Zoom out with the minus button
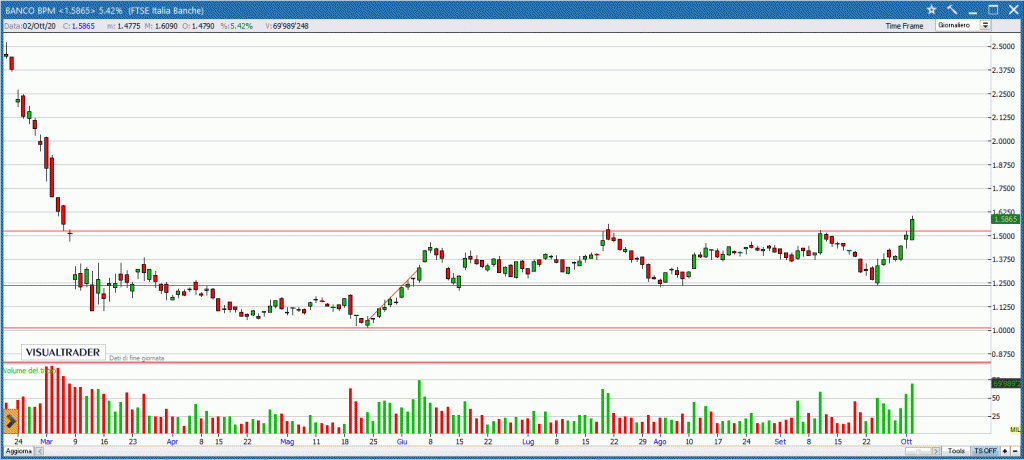The image size is (1024, 460). tap(1014, 452)
